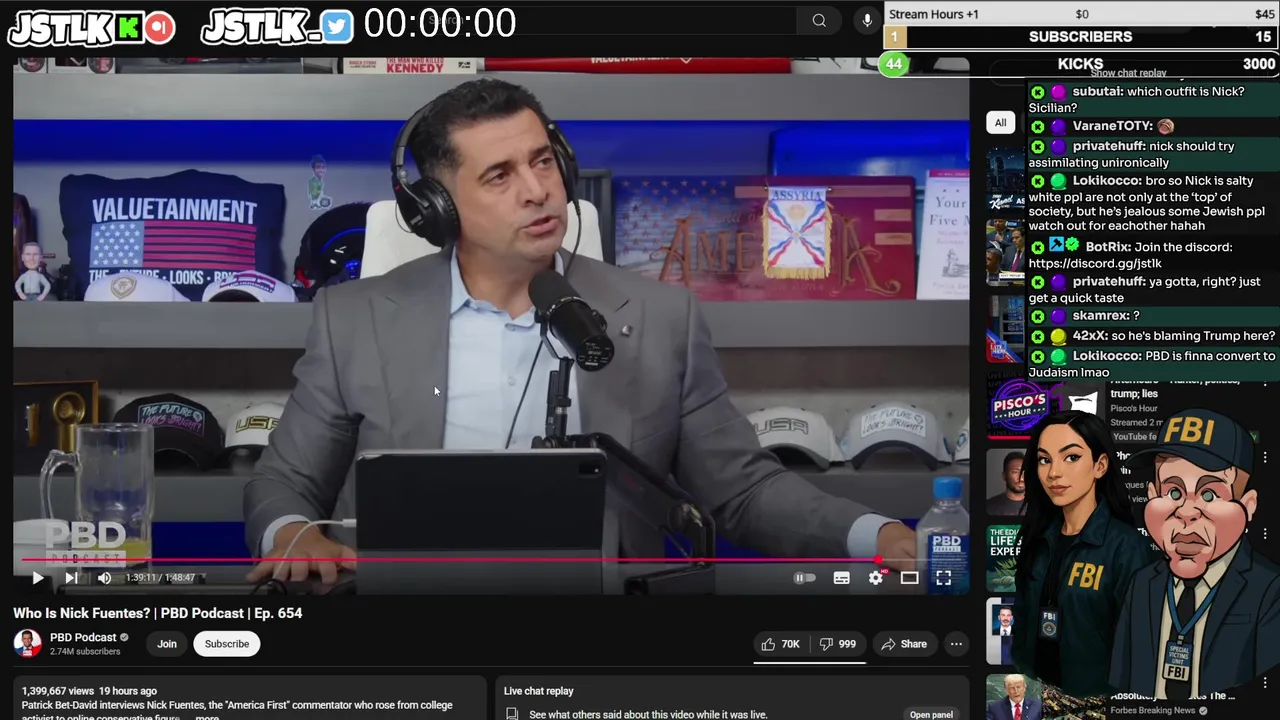This screenshot has height=720, width=1280.
Task: Search by voice microphone icon
Action: [867, 20]
